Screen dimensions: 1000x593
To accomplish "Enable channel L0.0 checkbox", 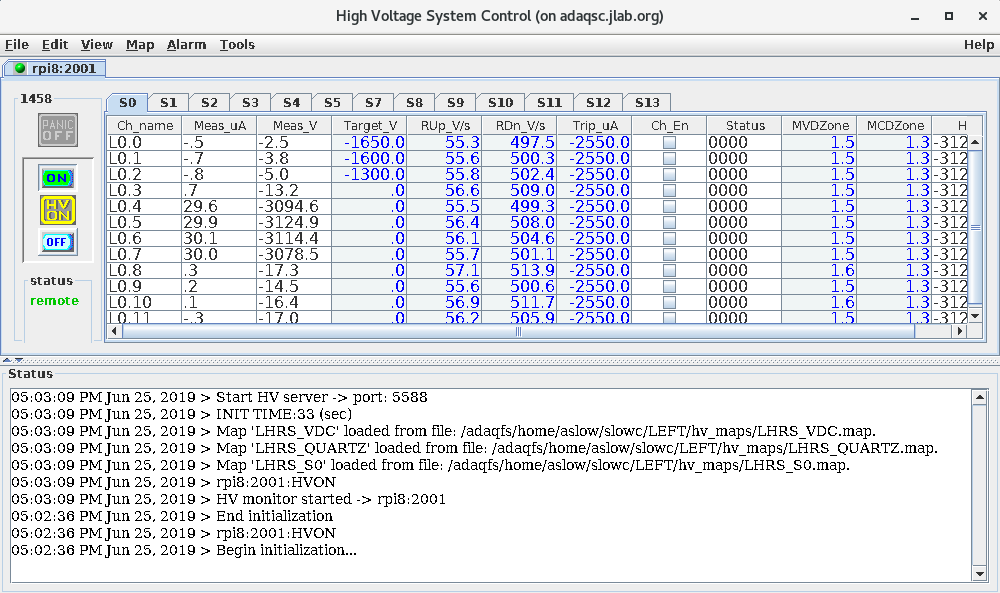I will [x=669, y=143].
